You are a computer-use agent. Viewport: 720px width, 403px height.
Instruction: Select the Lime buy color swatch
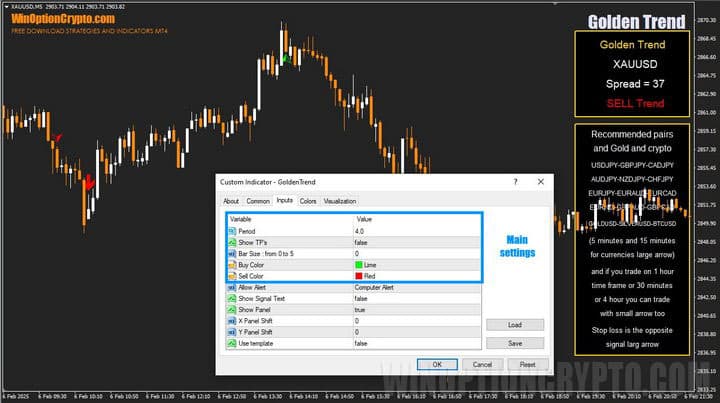[x=359, y=265]
